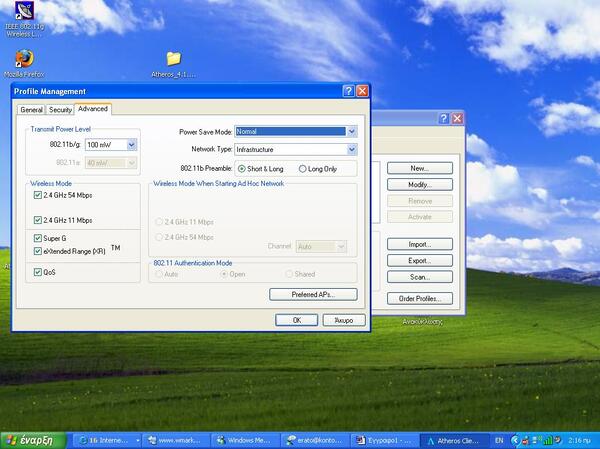Click the OK button in Profile Management
600x449 pixels.
(x=297, y=320)
